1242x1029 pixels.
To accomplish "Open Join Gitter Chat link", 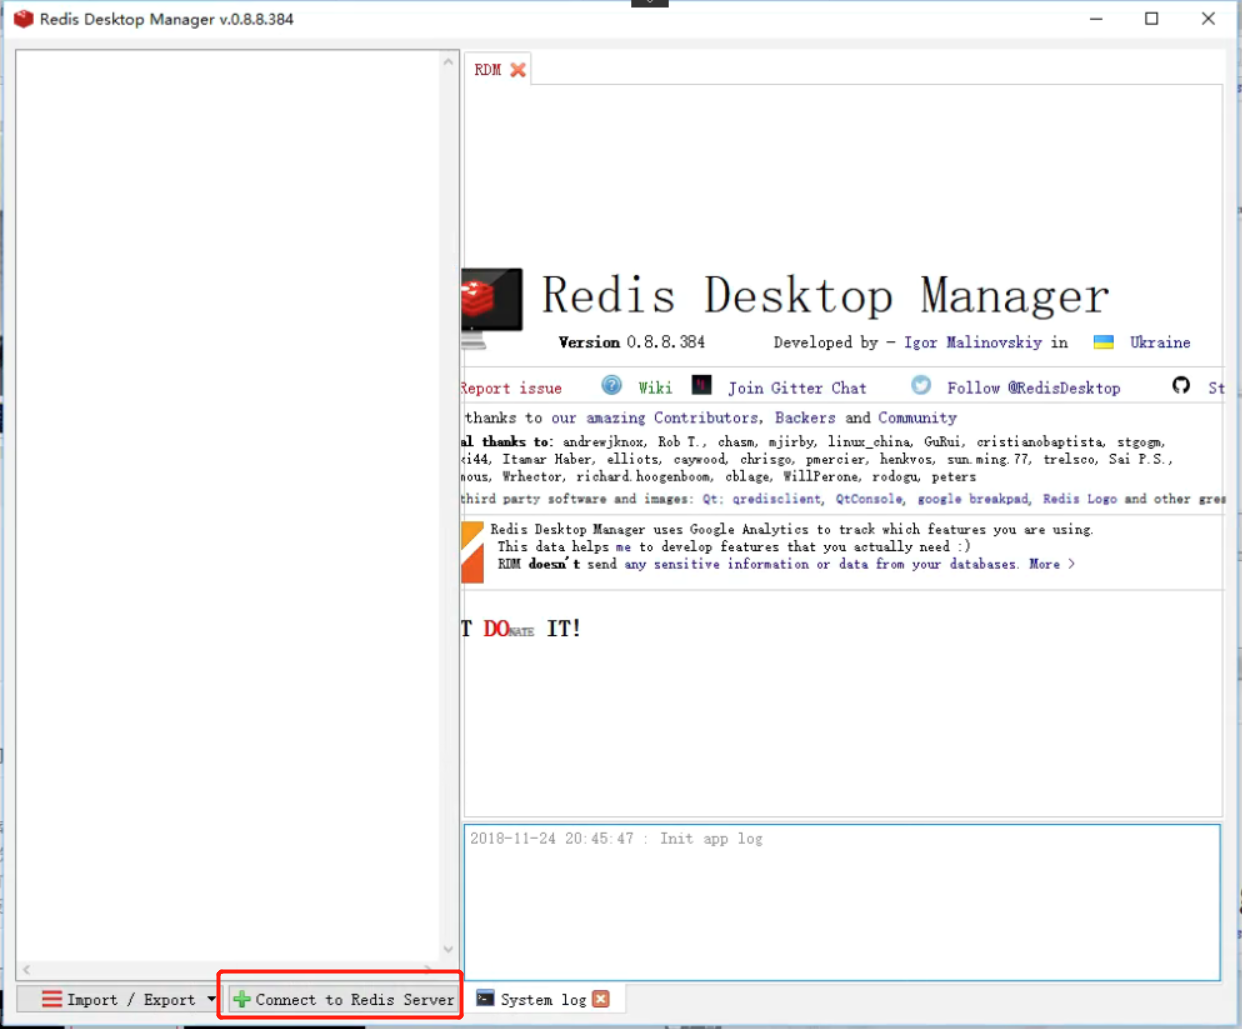I will [x=797, y=388].
